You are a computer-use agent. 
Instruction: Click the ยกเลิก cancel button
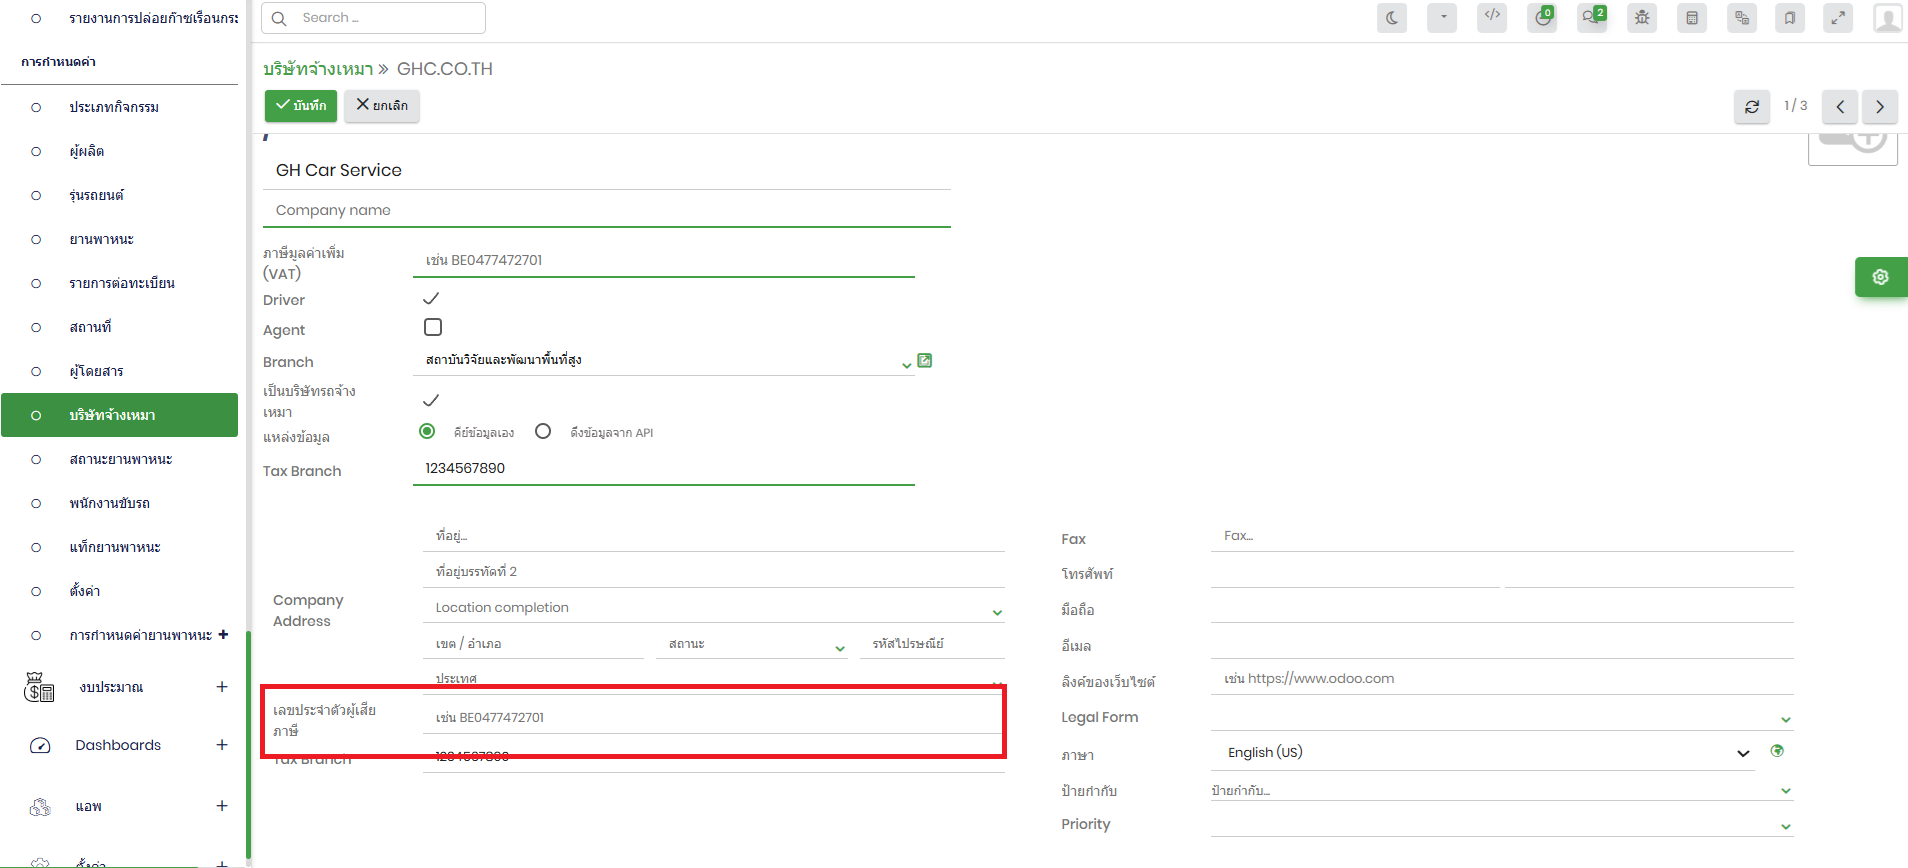(382, 105)
